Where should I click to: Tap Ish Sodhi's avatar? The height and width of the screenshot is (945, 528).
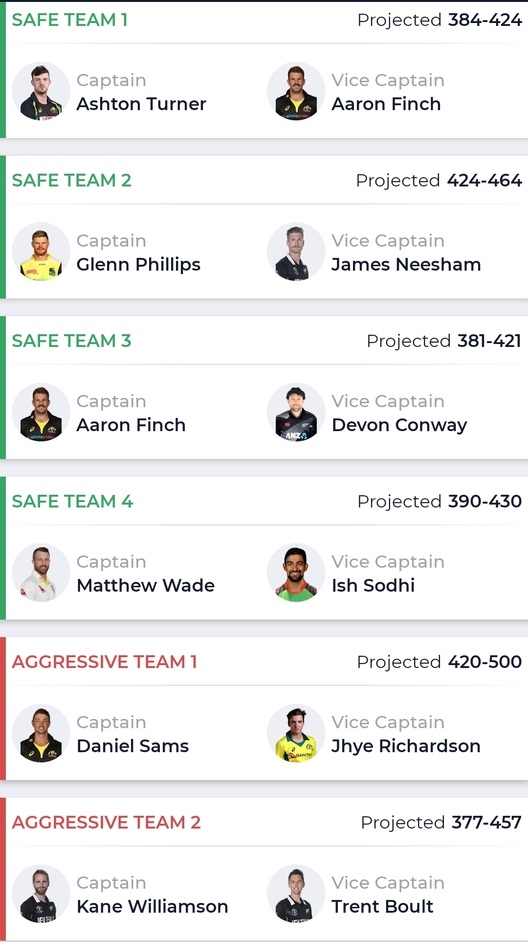(296, 573)
